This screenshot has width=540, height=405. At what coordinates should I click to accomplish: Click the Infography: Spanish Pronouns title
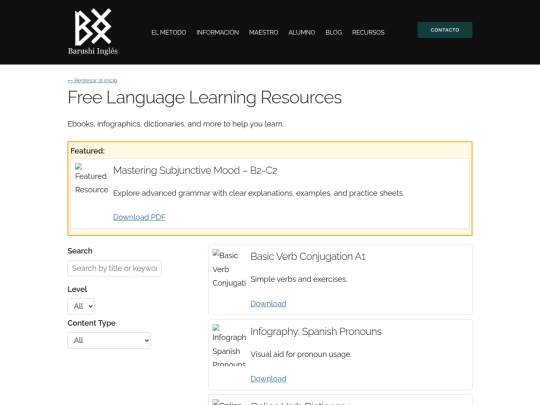pyautogui.click(x=316, y=331)
